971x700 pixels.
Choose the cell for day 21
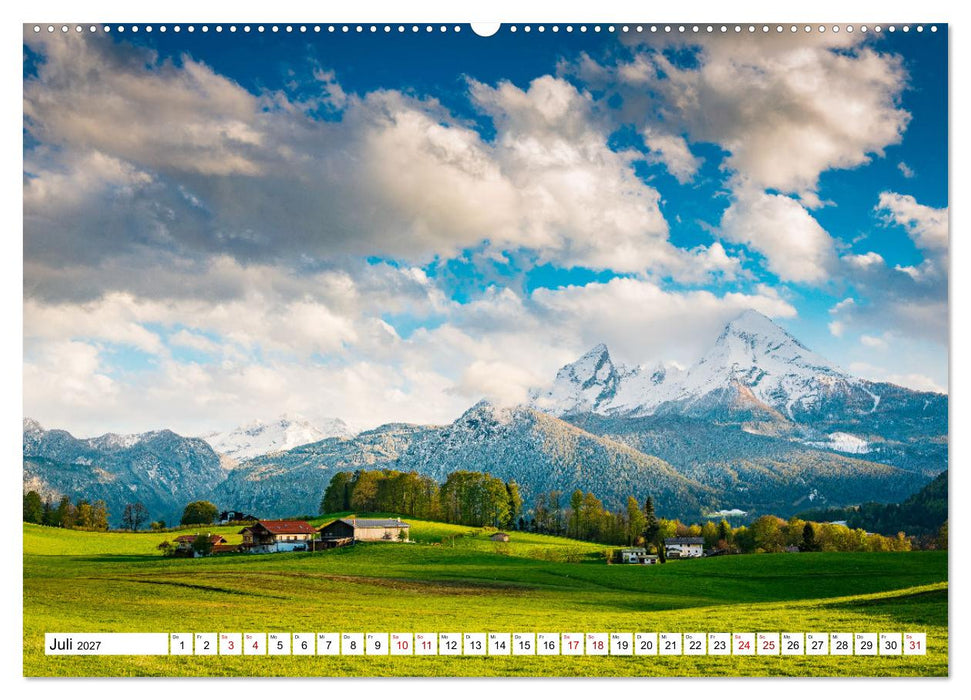(x=670, y=644)
